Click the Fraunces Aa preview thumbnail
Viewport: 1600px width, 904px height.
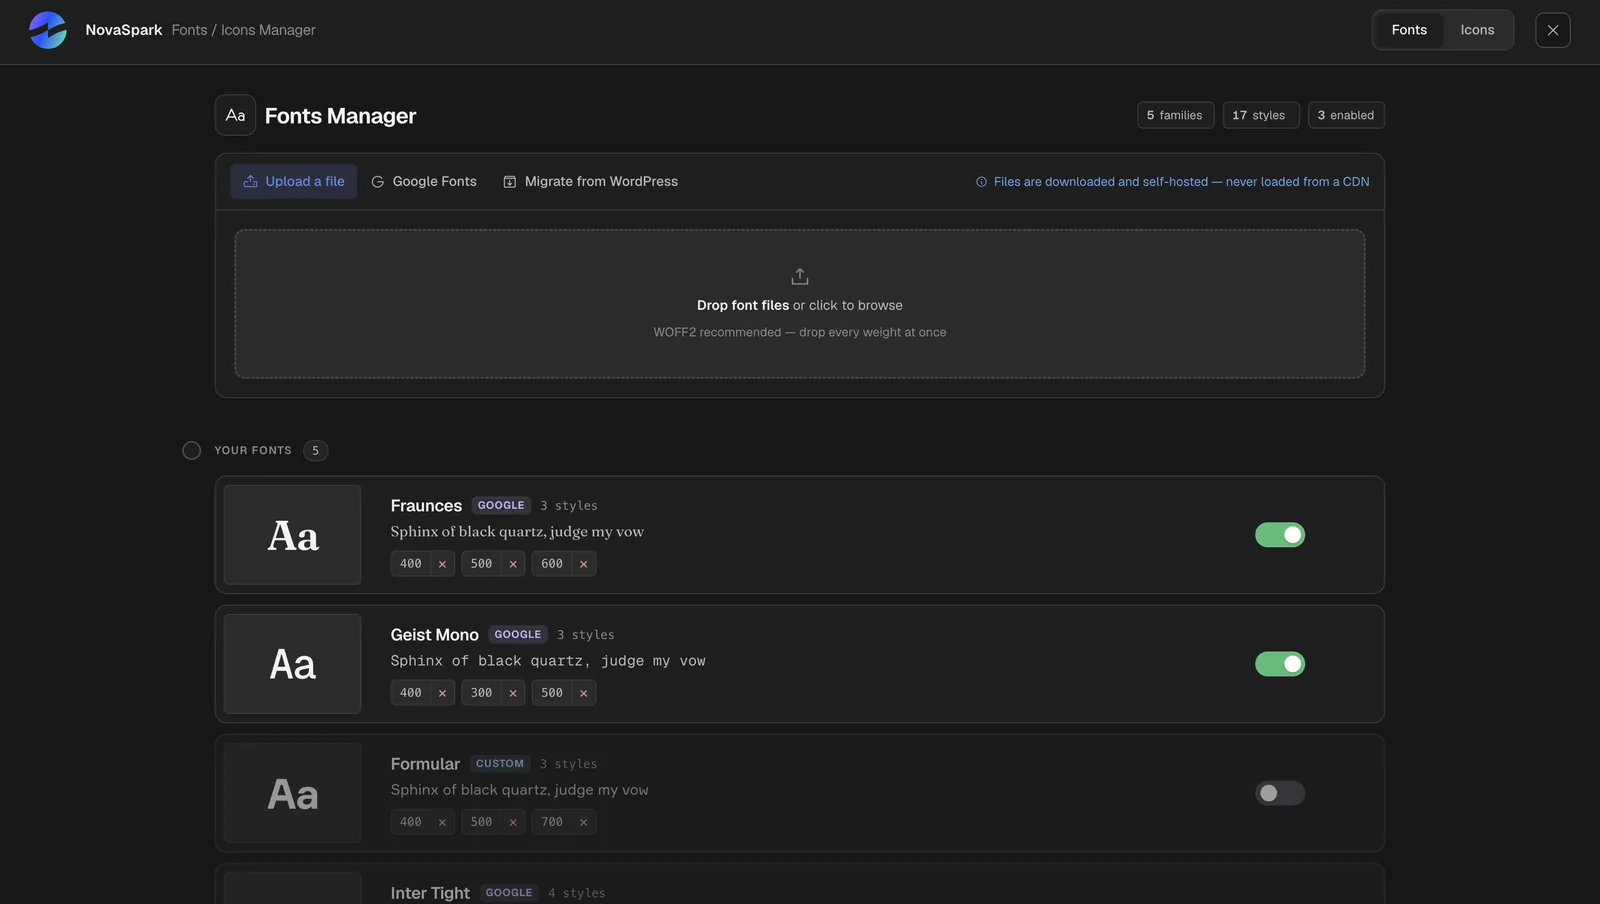click(293, 535)
